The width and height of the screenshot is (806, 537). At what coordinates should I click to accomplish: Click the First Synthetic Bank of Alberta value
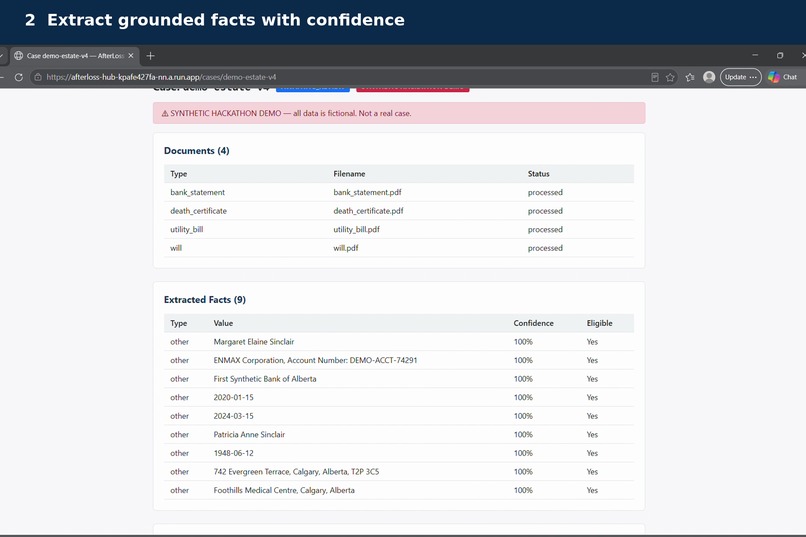coord(265,379)
